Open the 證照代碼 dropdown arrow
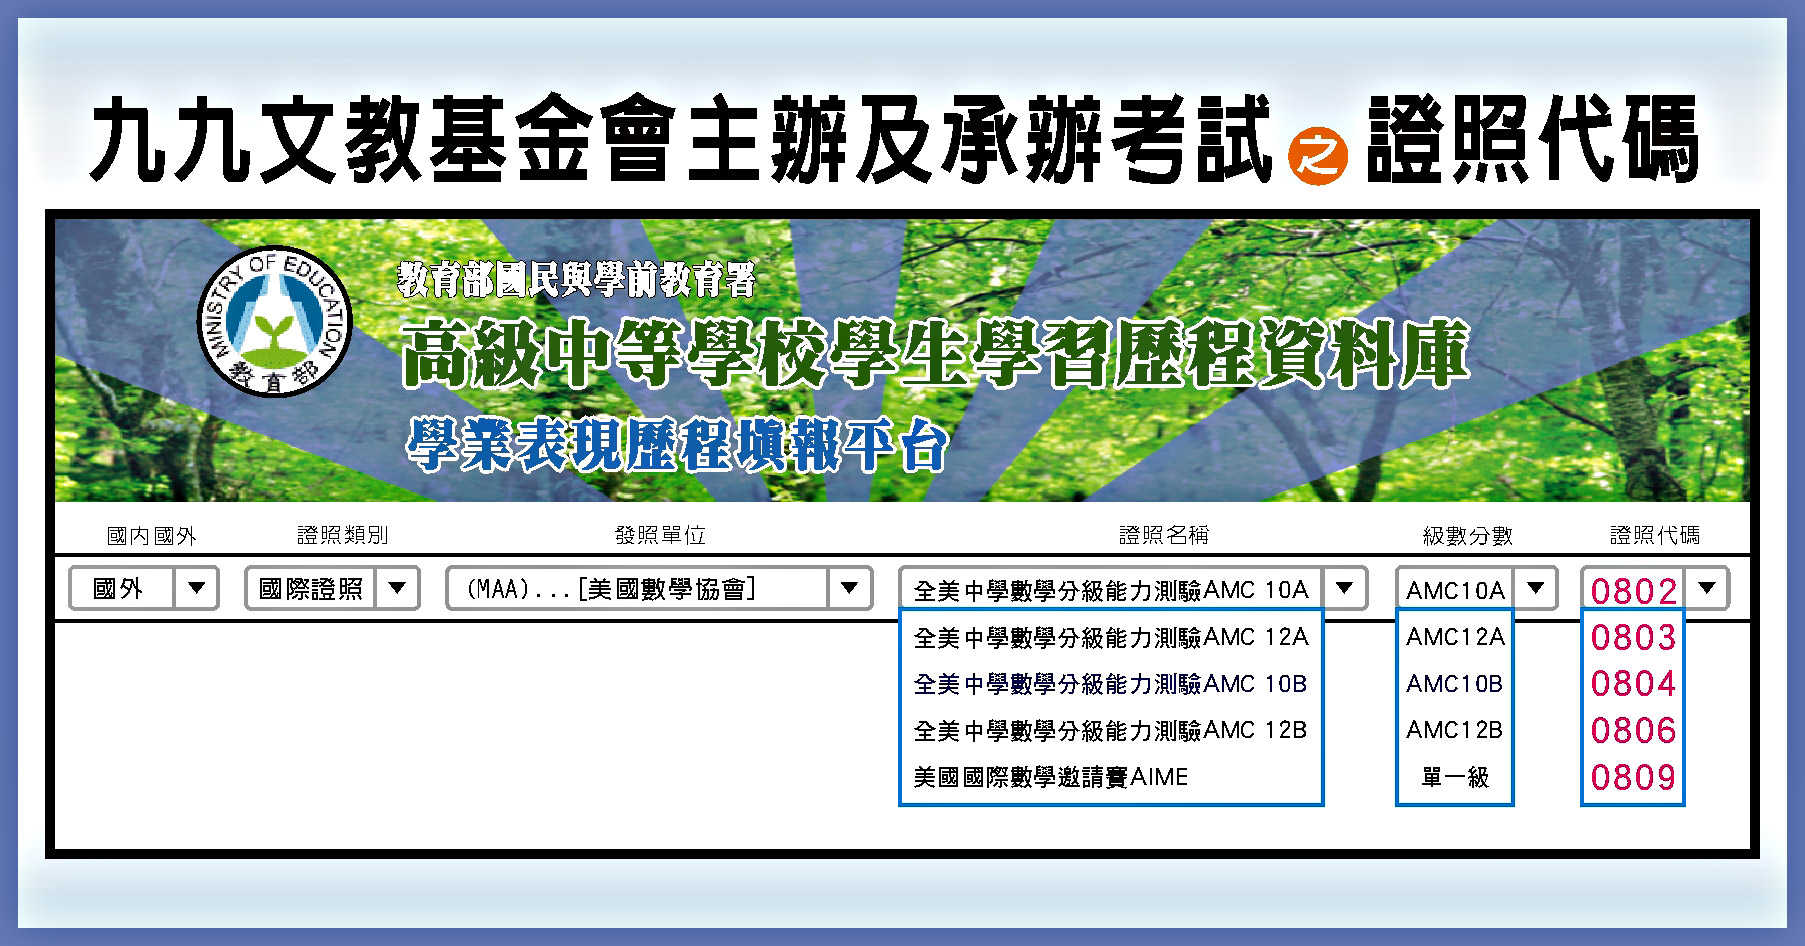This screenshot has height=946, width=1805. tap(1707, 588)
